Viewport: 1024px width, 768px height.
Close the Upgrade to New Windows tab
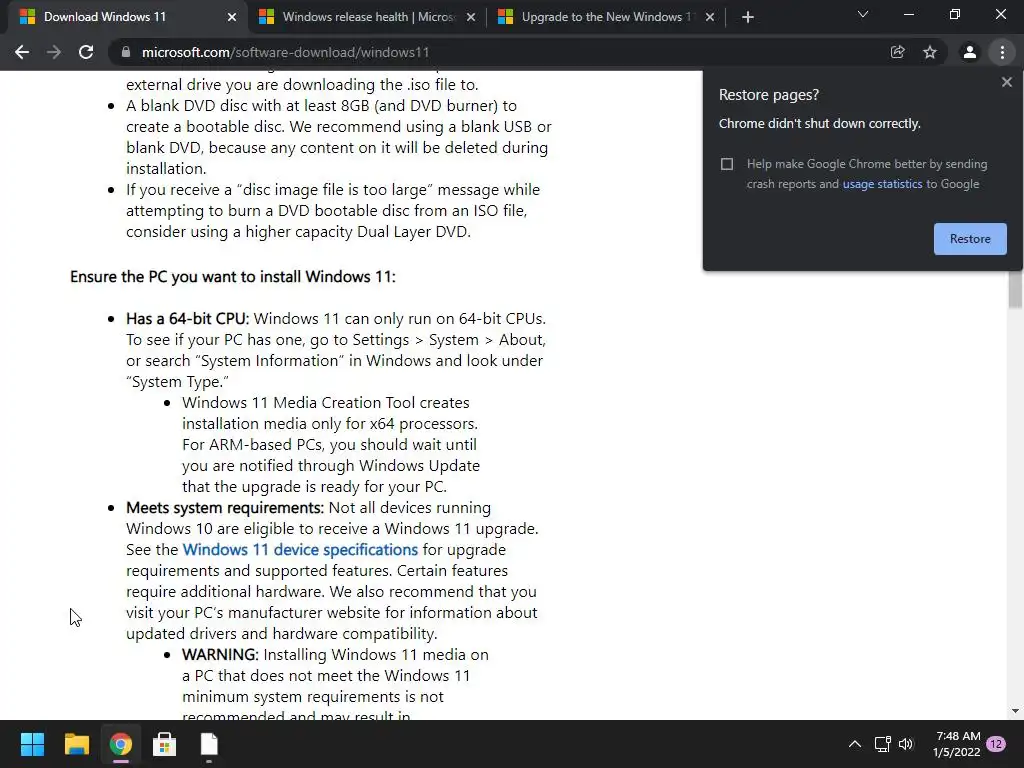click(x=710, y=17)
